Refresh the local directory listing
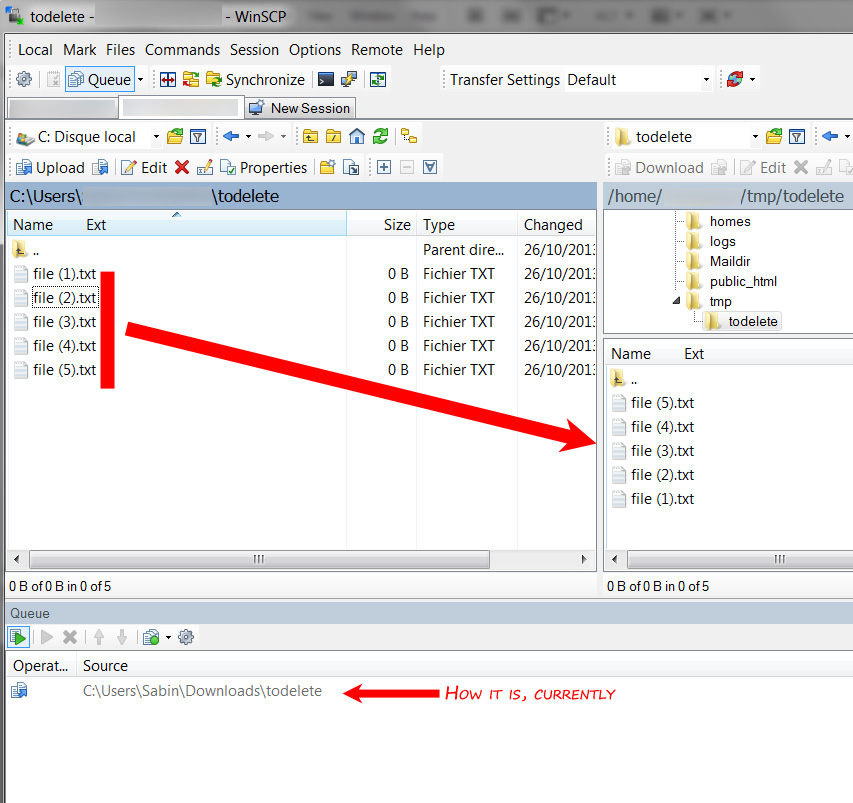The width and height of the screenshot is (853, 803). [x=380, y=137]
